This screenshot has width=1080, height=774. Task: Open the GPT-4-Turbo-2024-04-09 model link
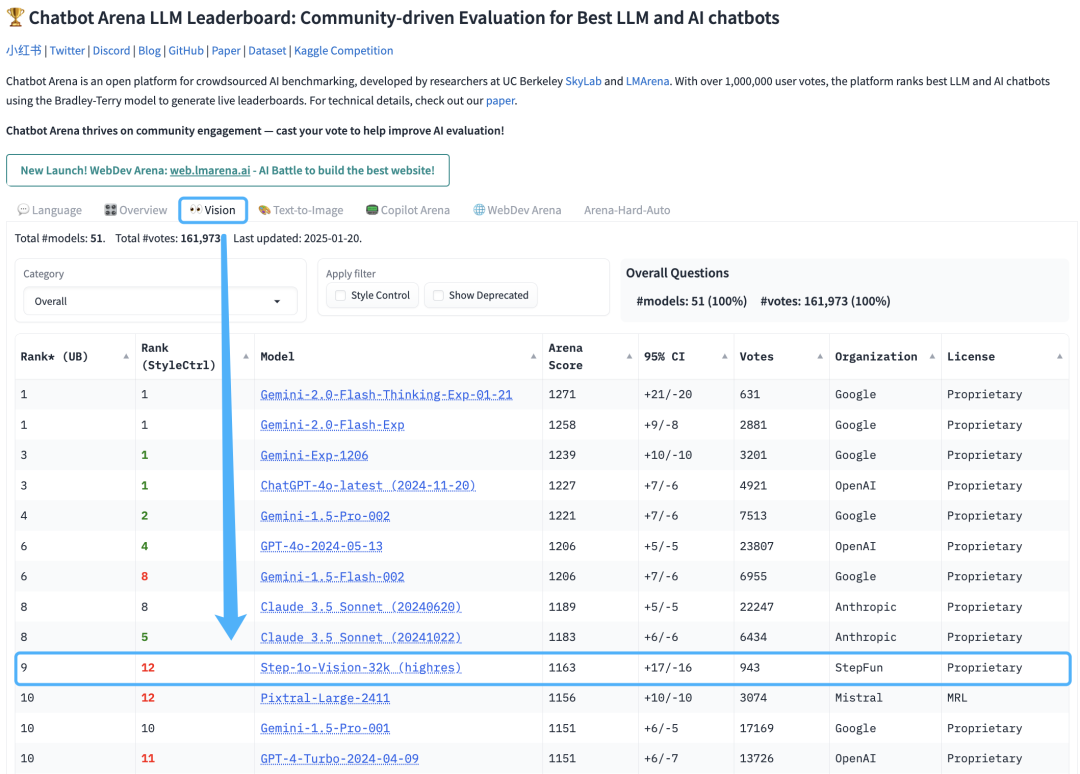click(340, 758)
